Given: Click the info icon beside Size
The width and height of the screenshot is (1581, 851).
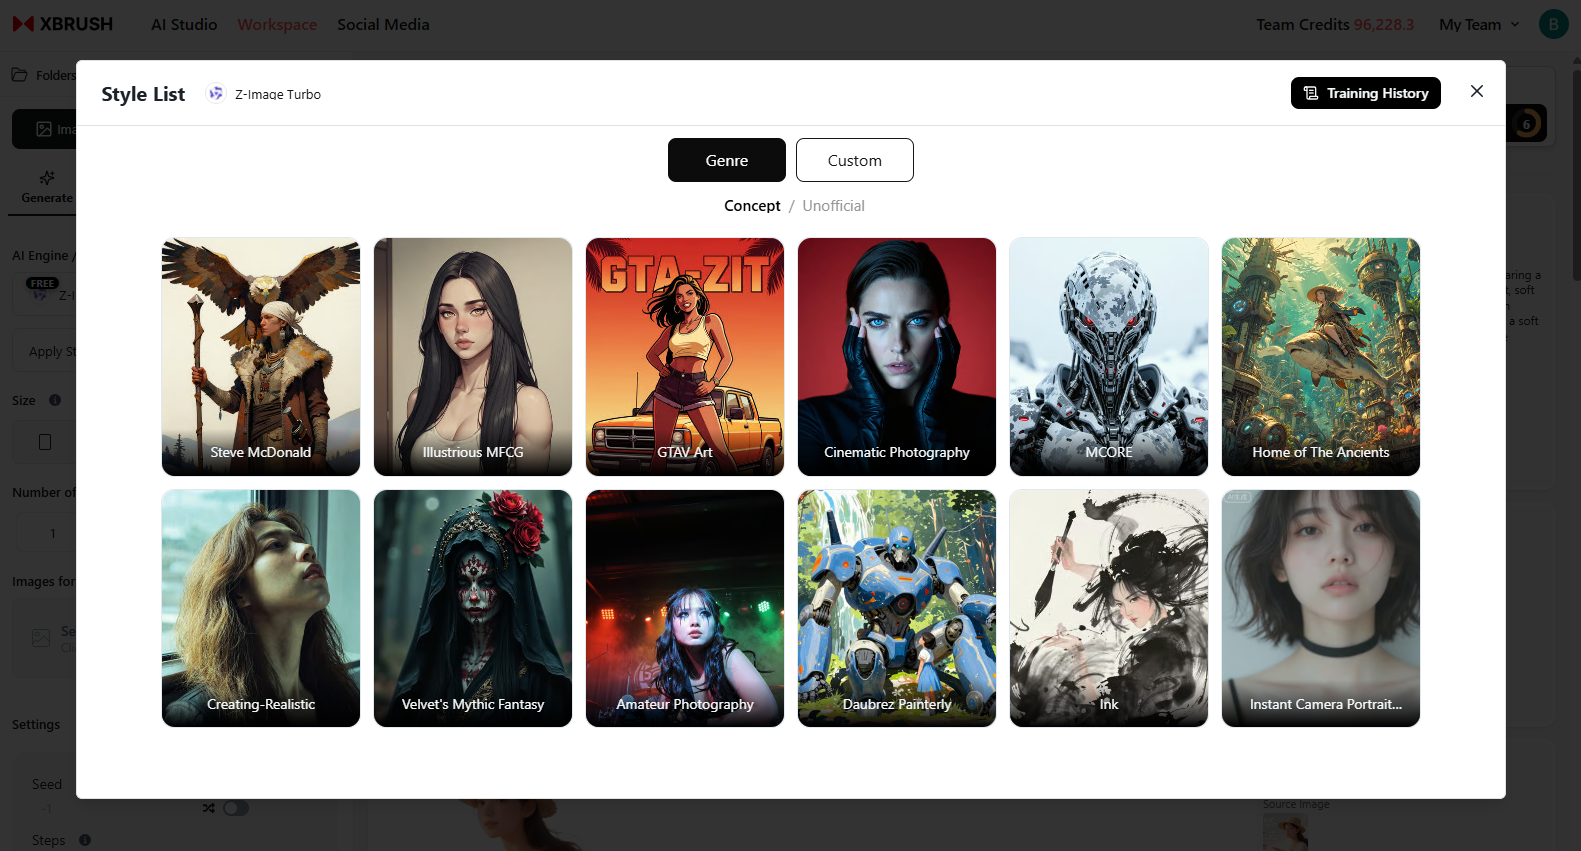Looking at the screenshot, I should 55,400.
